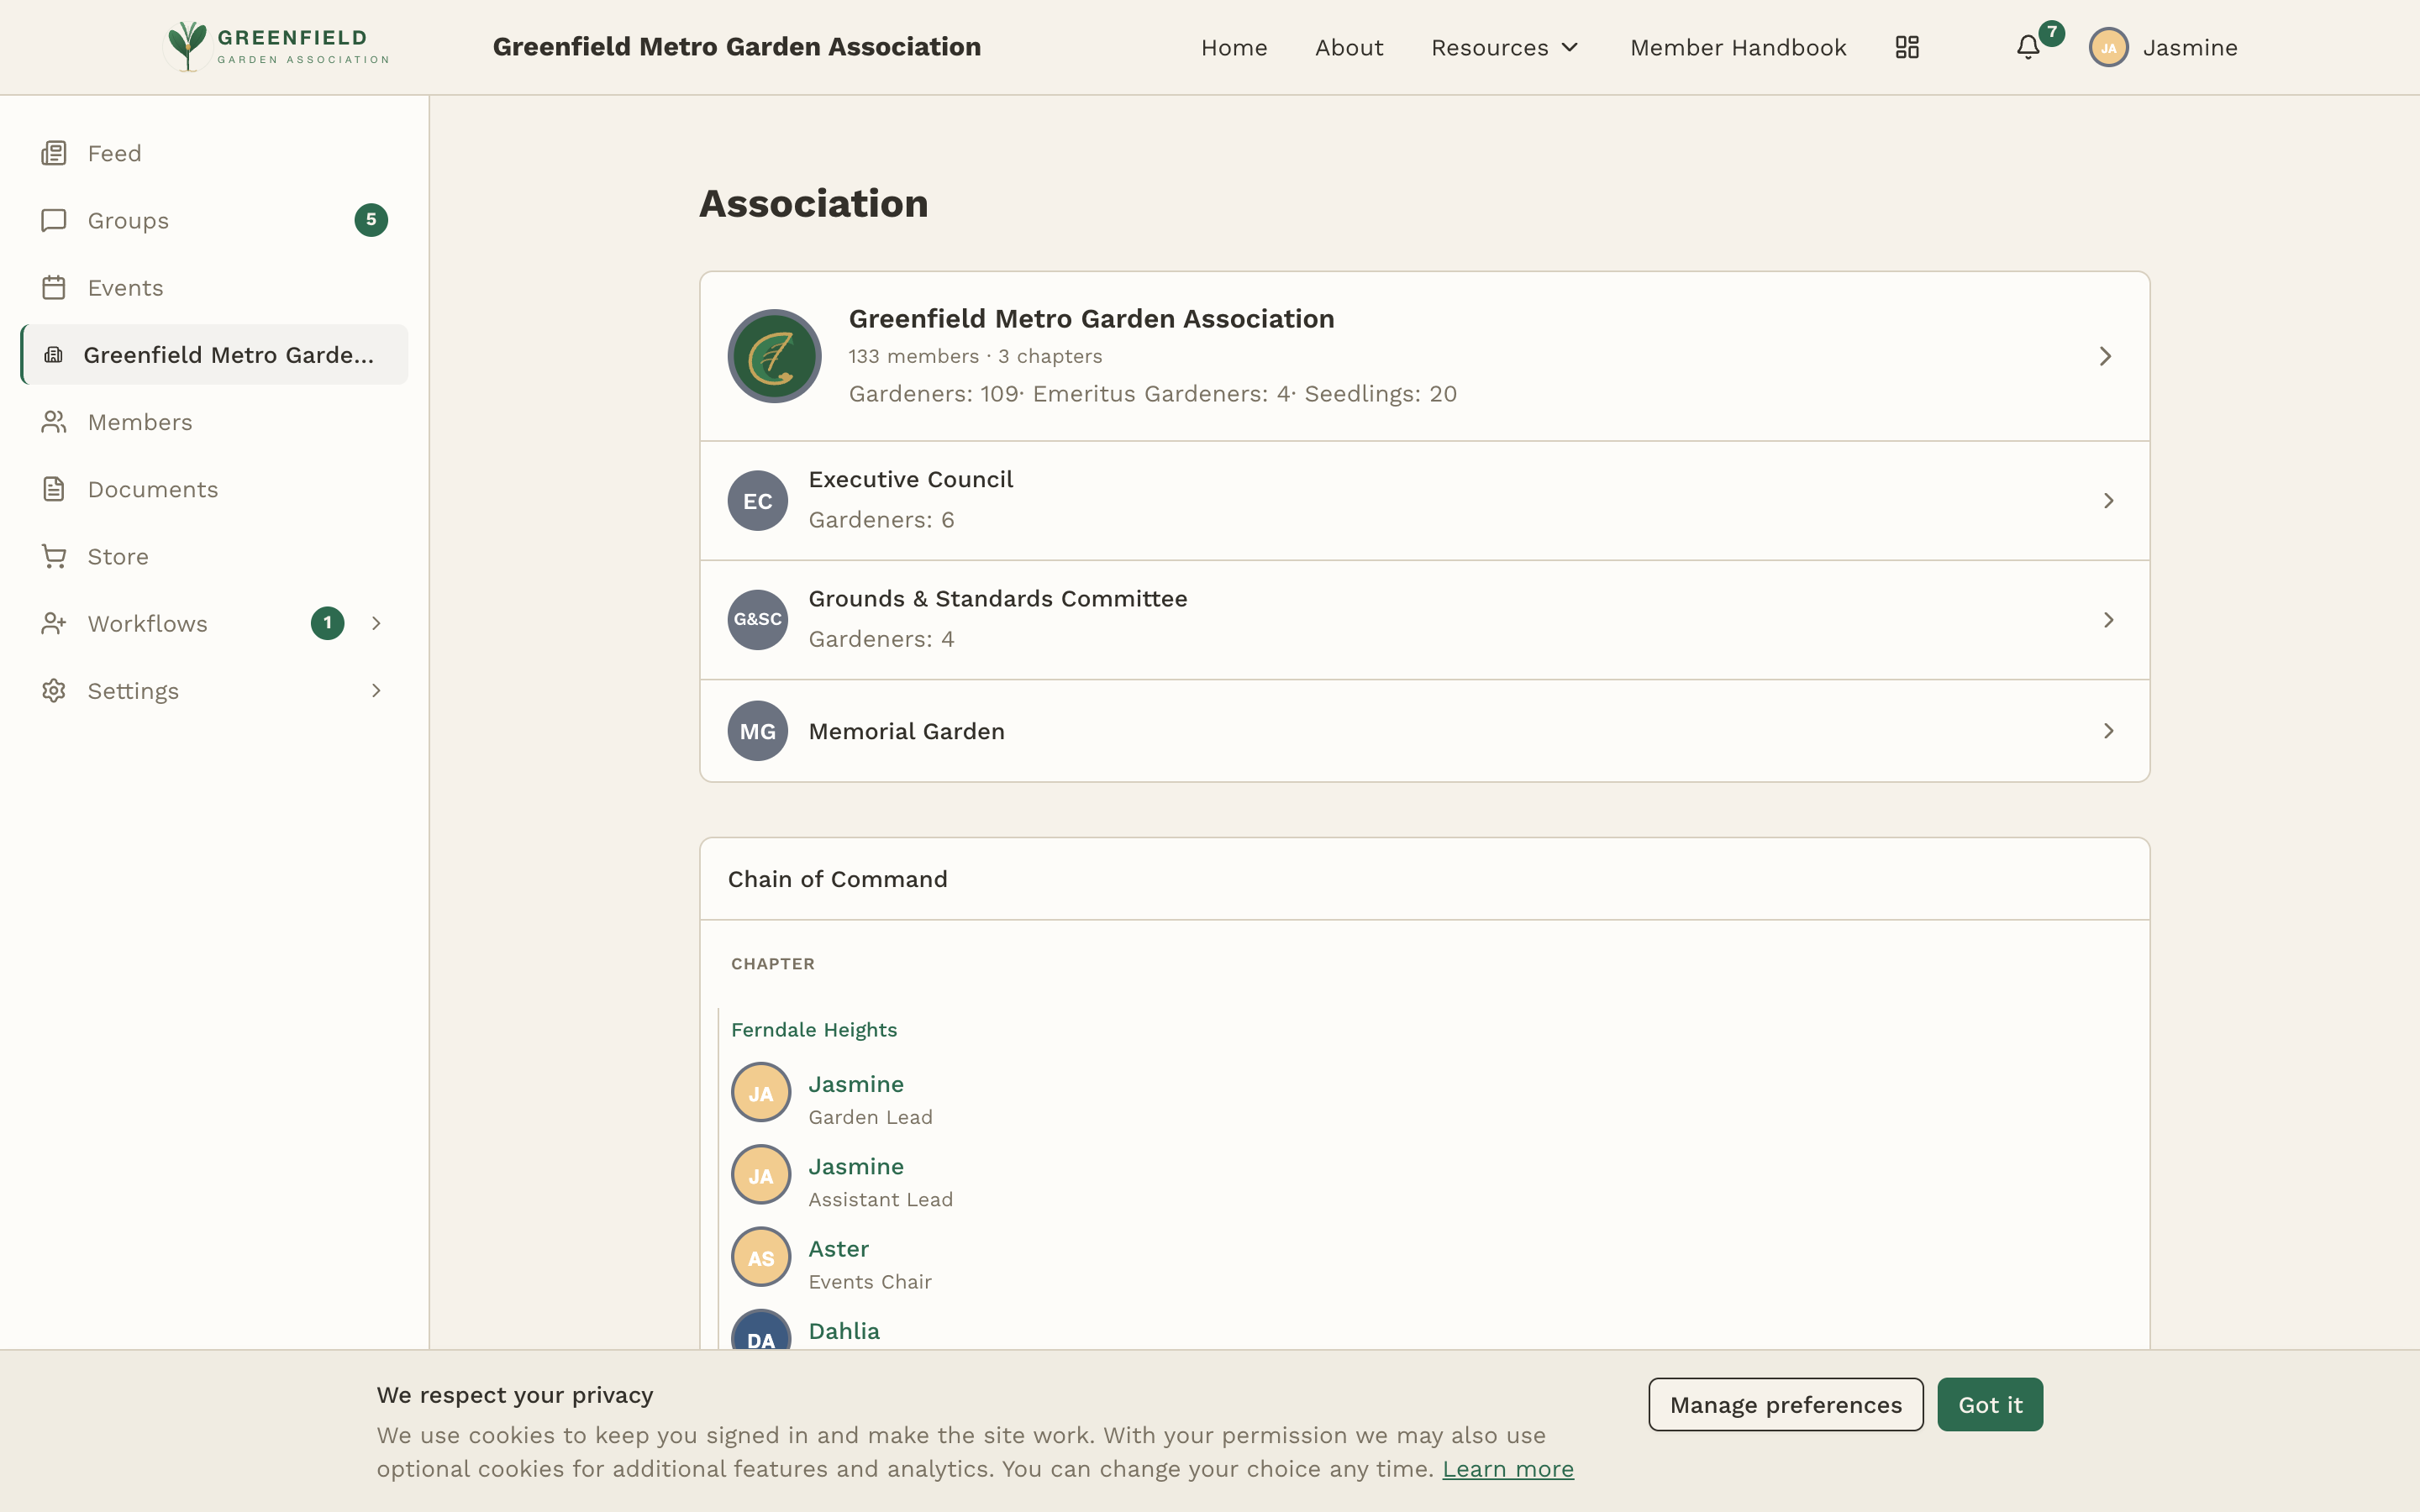Viewport: 2420px width, 1512px height.
Task: Open the Memorial Garden row chevron
Action: coord(2108,731)
